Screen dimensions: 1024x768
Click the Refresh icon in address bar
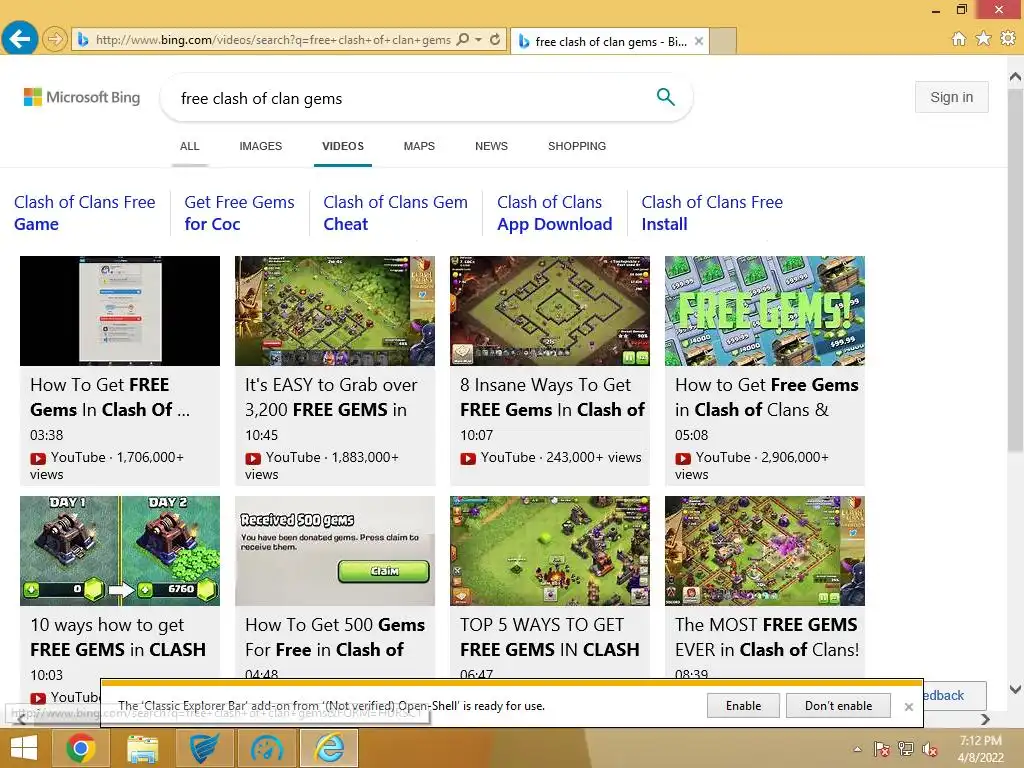[x=495, y=40]
